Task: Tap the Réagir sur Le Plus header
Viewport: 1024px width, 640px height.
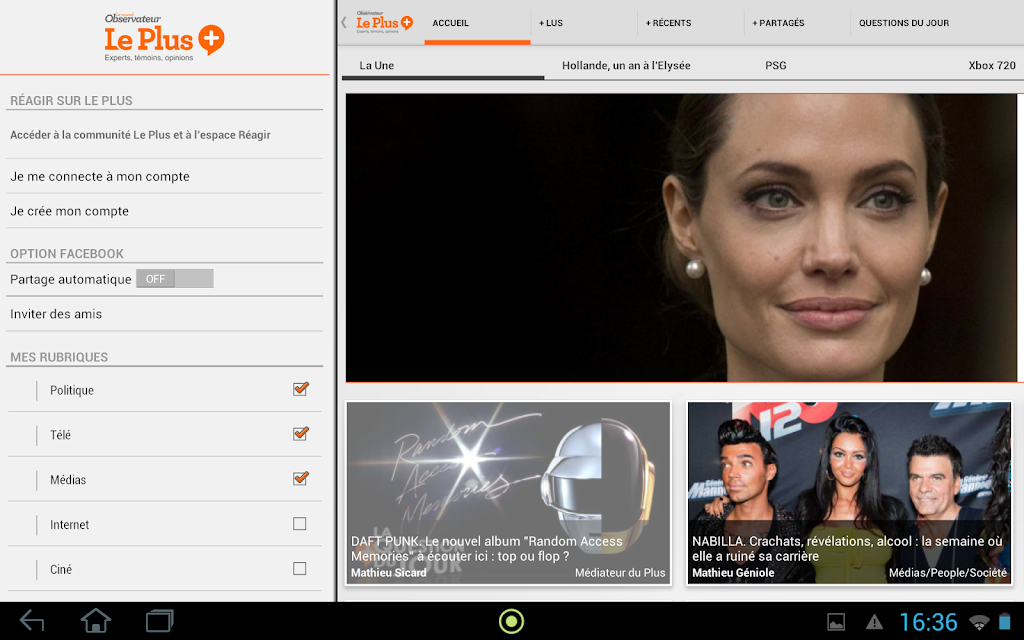Action: 71,101
